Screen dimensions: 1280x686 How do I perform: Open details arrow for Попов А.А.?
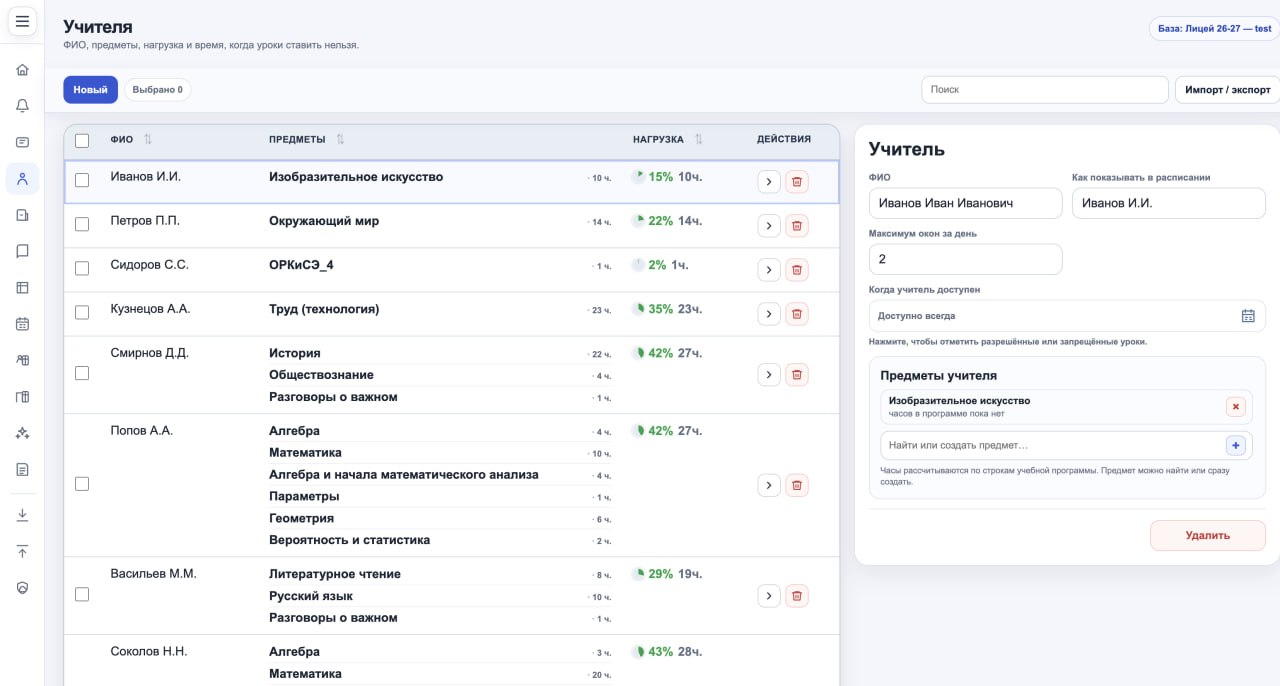pos(768,486)
